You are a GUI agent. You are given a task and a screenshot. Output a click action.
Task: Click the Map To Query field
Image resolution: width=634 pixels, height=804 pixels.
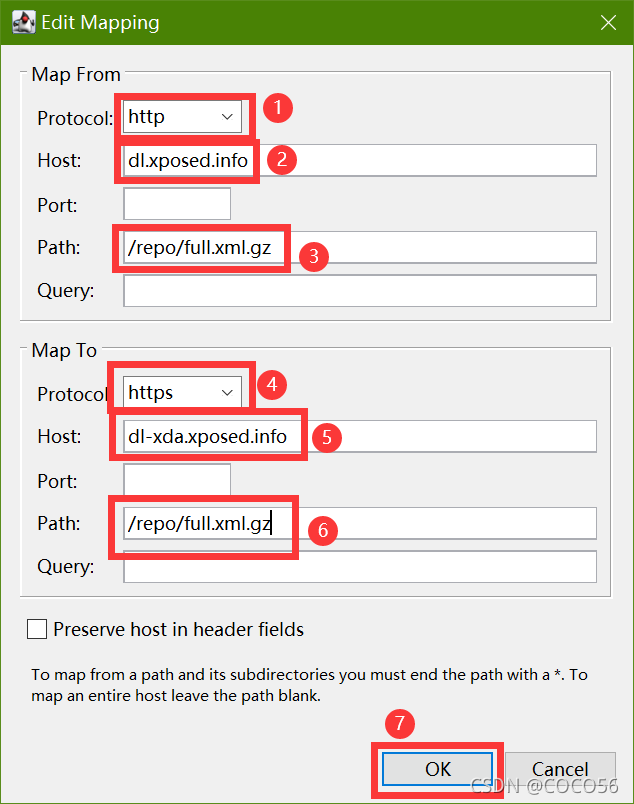360,567
